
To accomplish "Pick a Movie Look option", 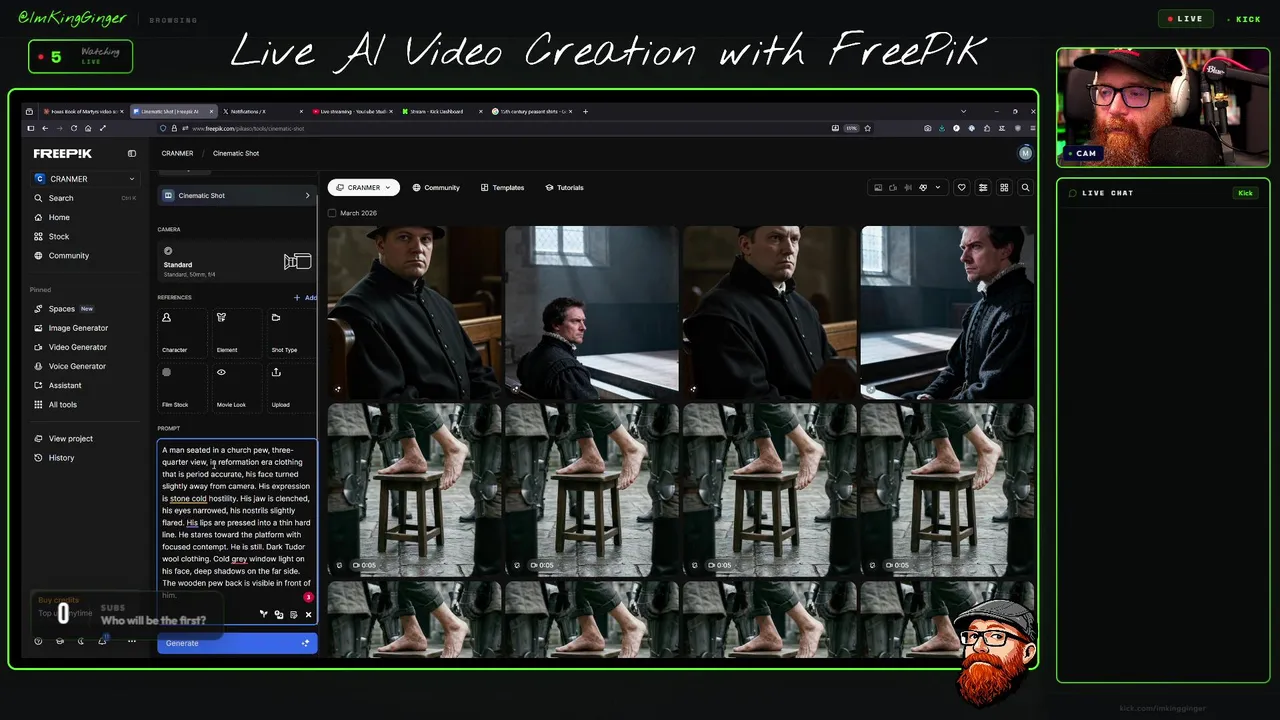I will [237, 387].
